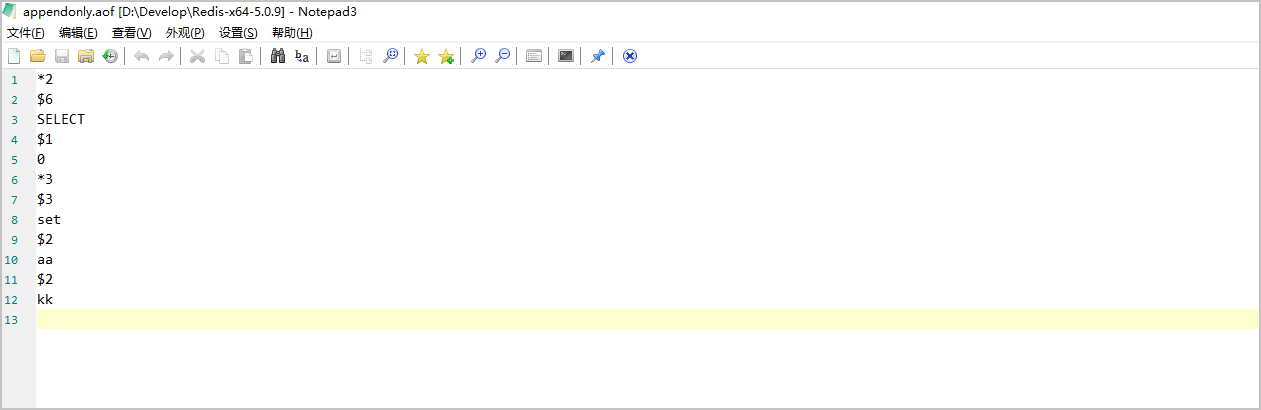Click line number 11 in the margin
The image size is (1261, 410).
pyautogui.click(x=11, y=280)
